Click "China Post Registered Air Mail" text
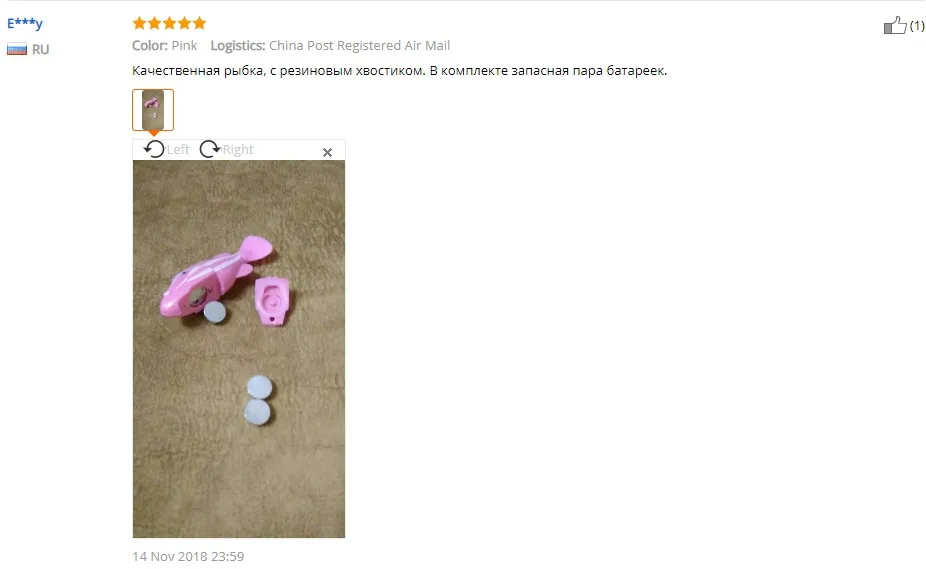 (x=359, y=45)
